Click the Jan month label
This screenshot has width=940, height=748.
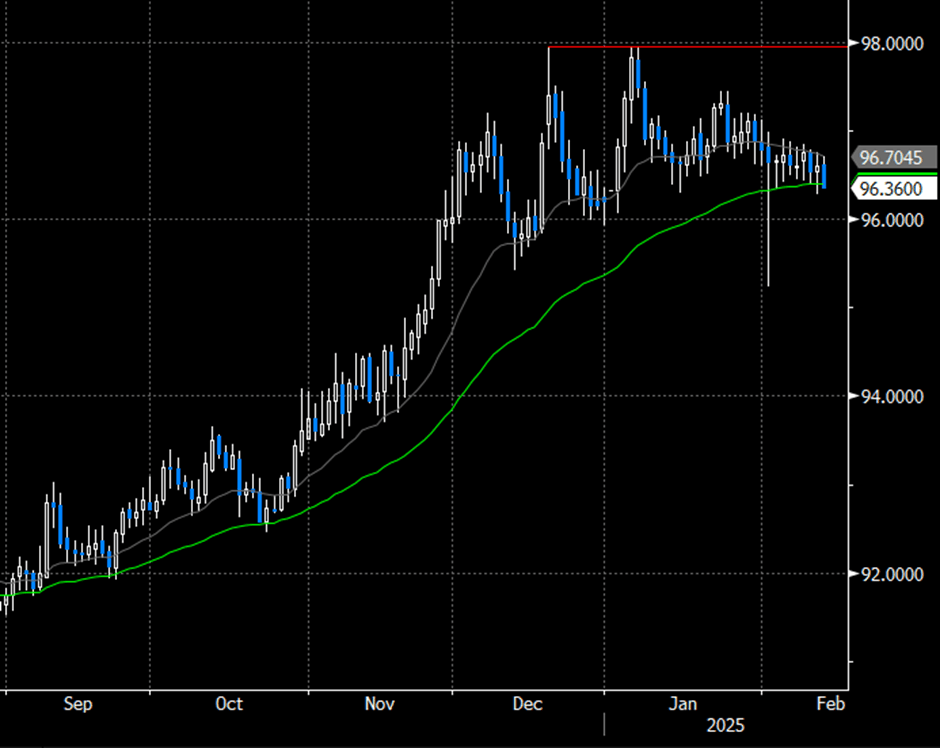click(683, 704)
